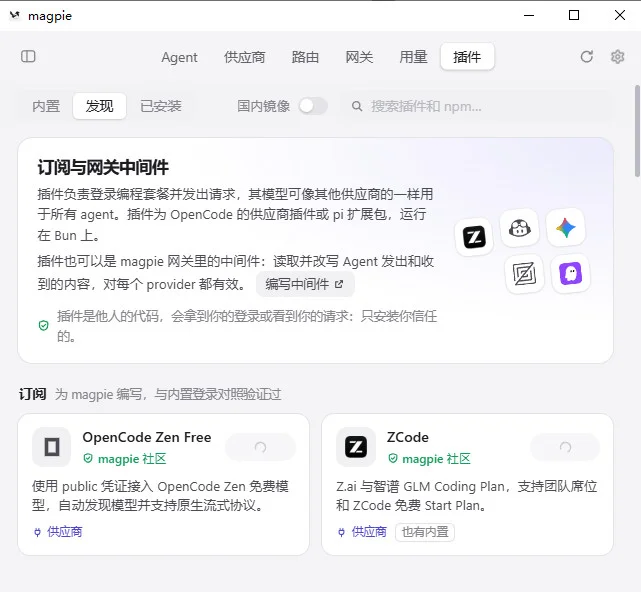641x592 pixels.
Task: Select the 插件 tab
Action: (x=467, y=57)
